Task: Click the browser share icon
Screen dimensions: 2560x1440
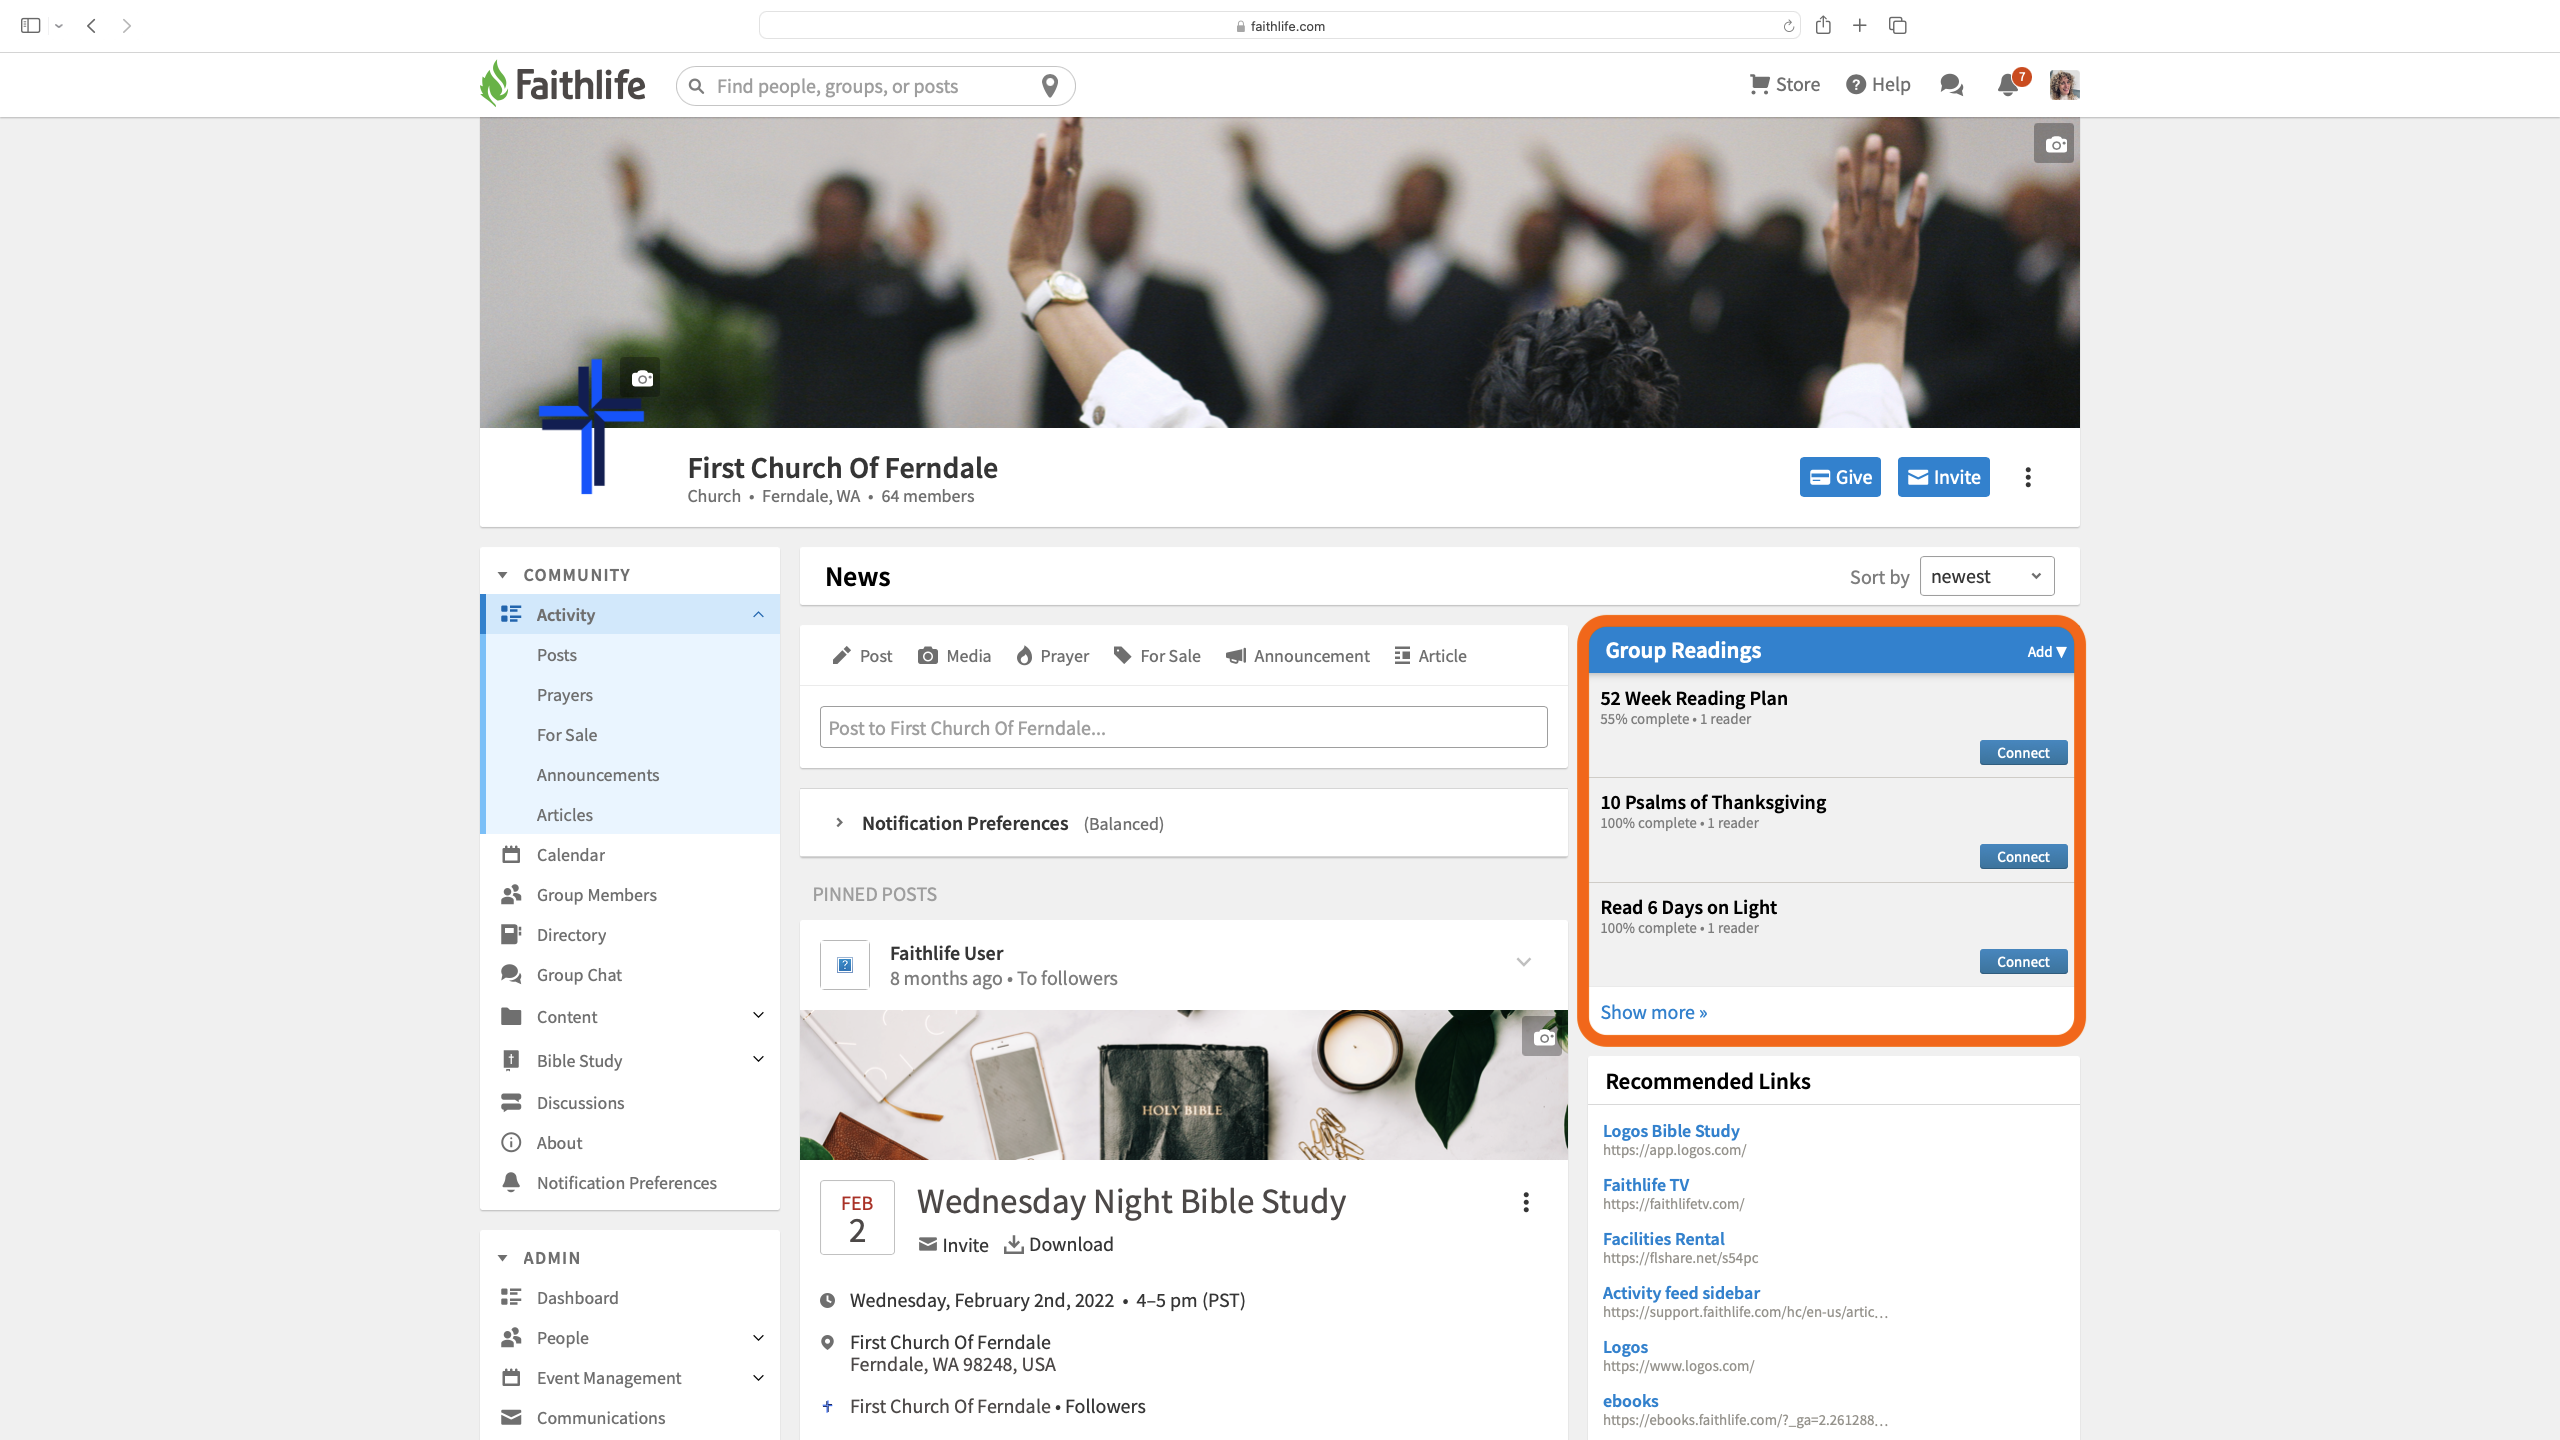Action: 1823,25
